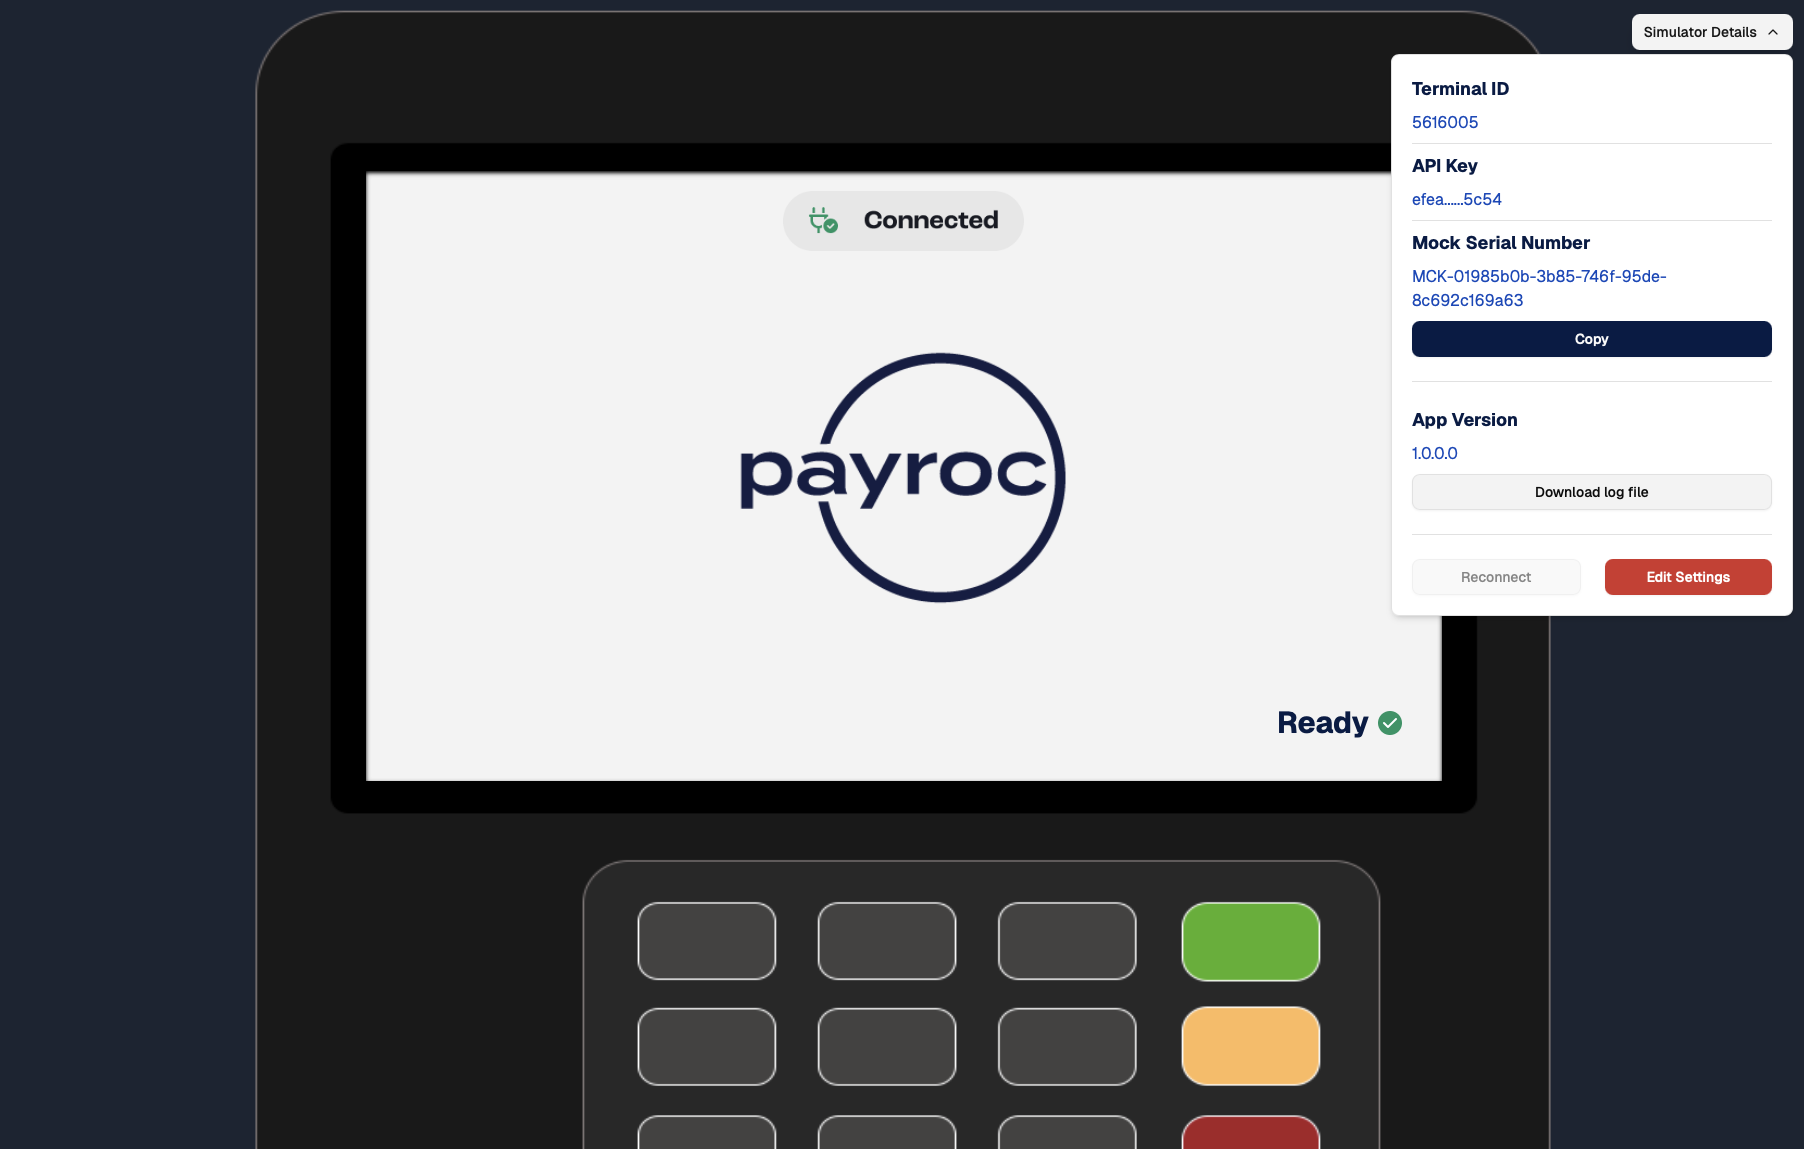
Task: Select the App Version section heading
Action: (x=1464, y=420)
